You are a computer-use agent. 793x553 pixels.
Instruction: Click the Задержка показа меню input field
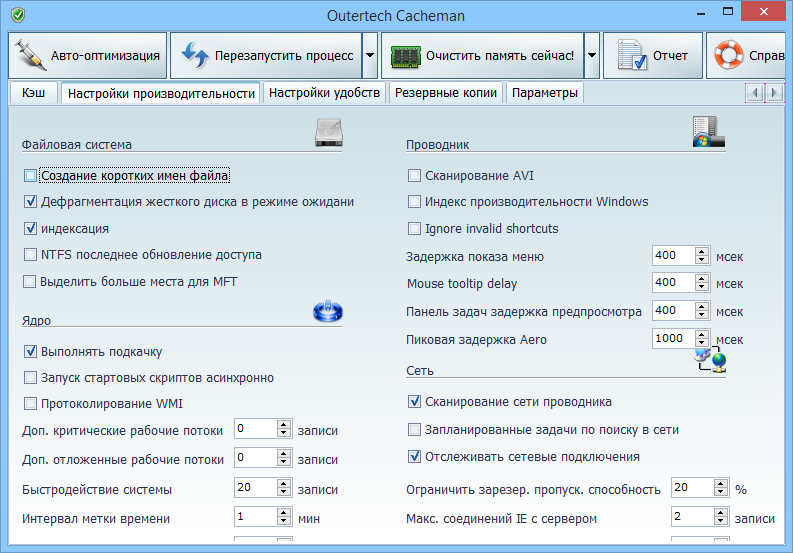coord(674,256)
